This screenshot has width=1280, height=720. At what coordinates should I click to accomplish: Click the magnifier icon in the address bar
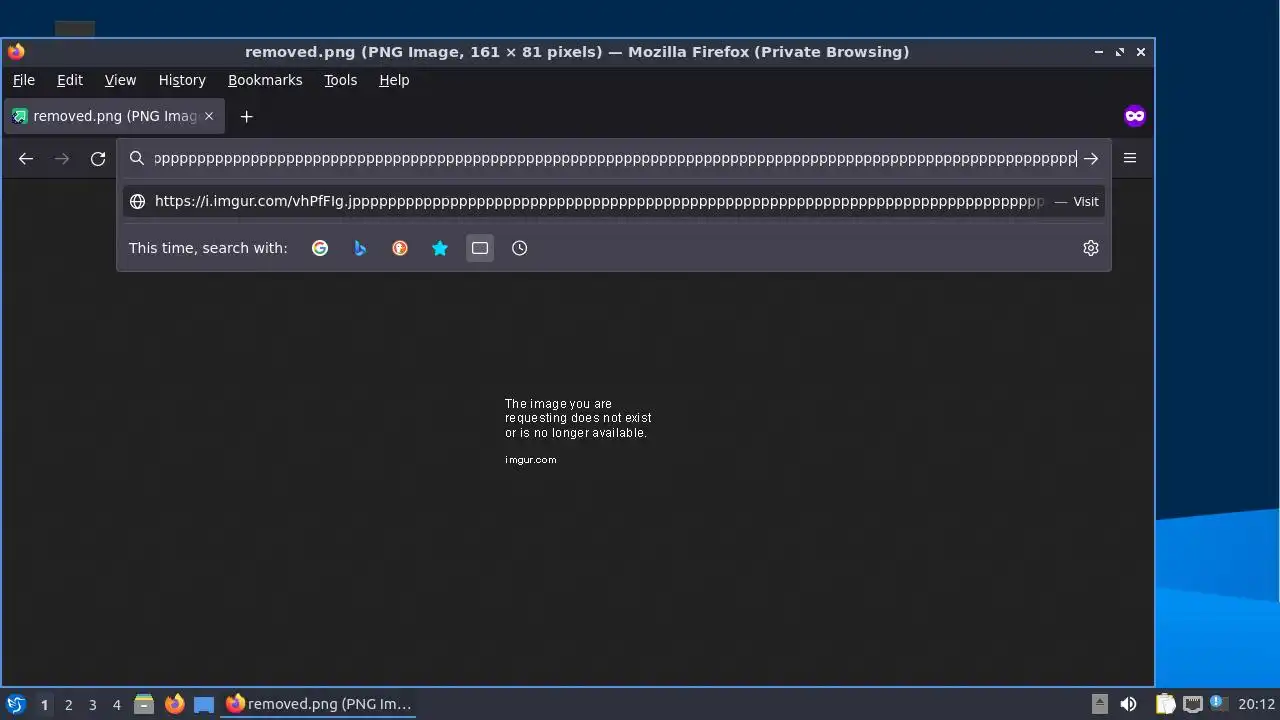(137, 158)
